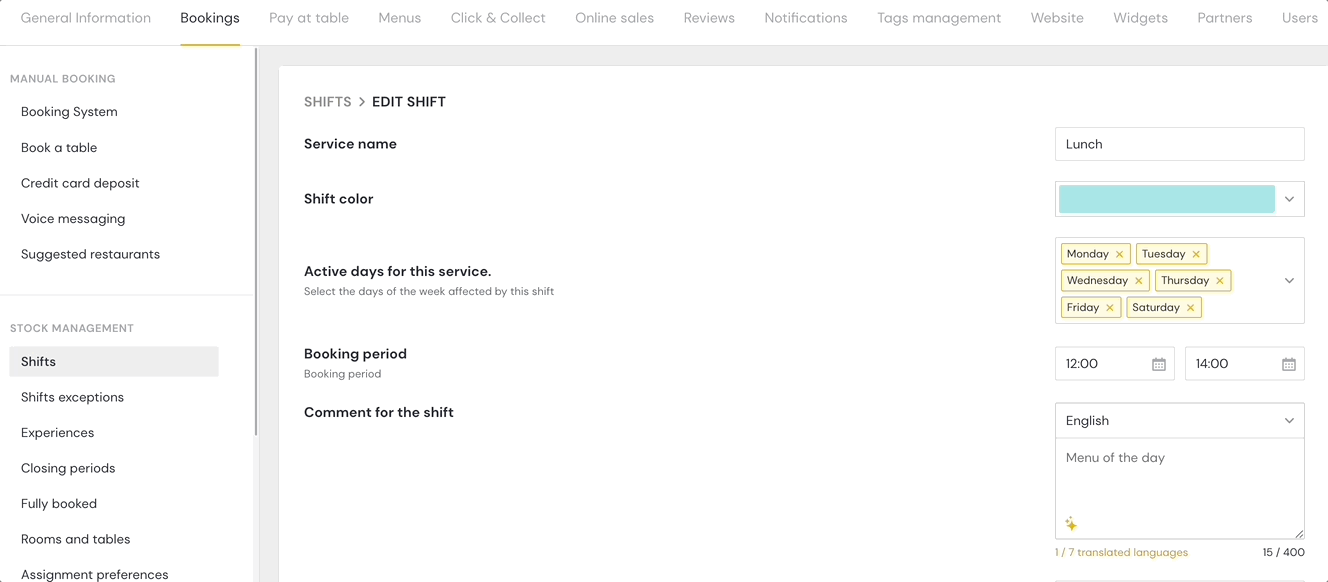
Task: Open the Reviews tab
Action: click(709, 18)
